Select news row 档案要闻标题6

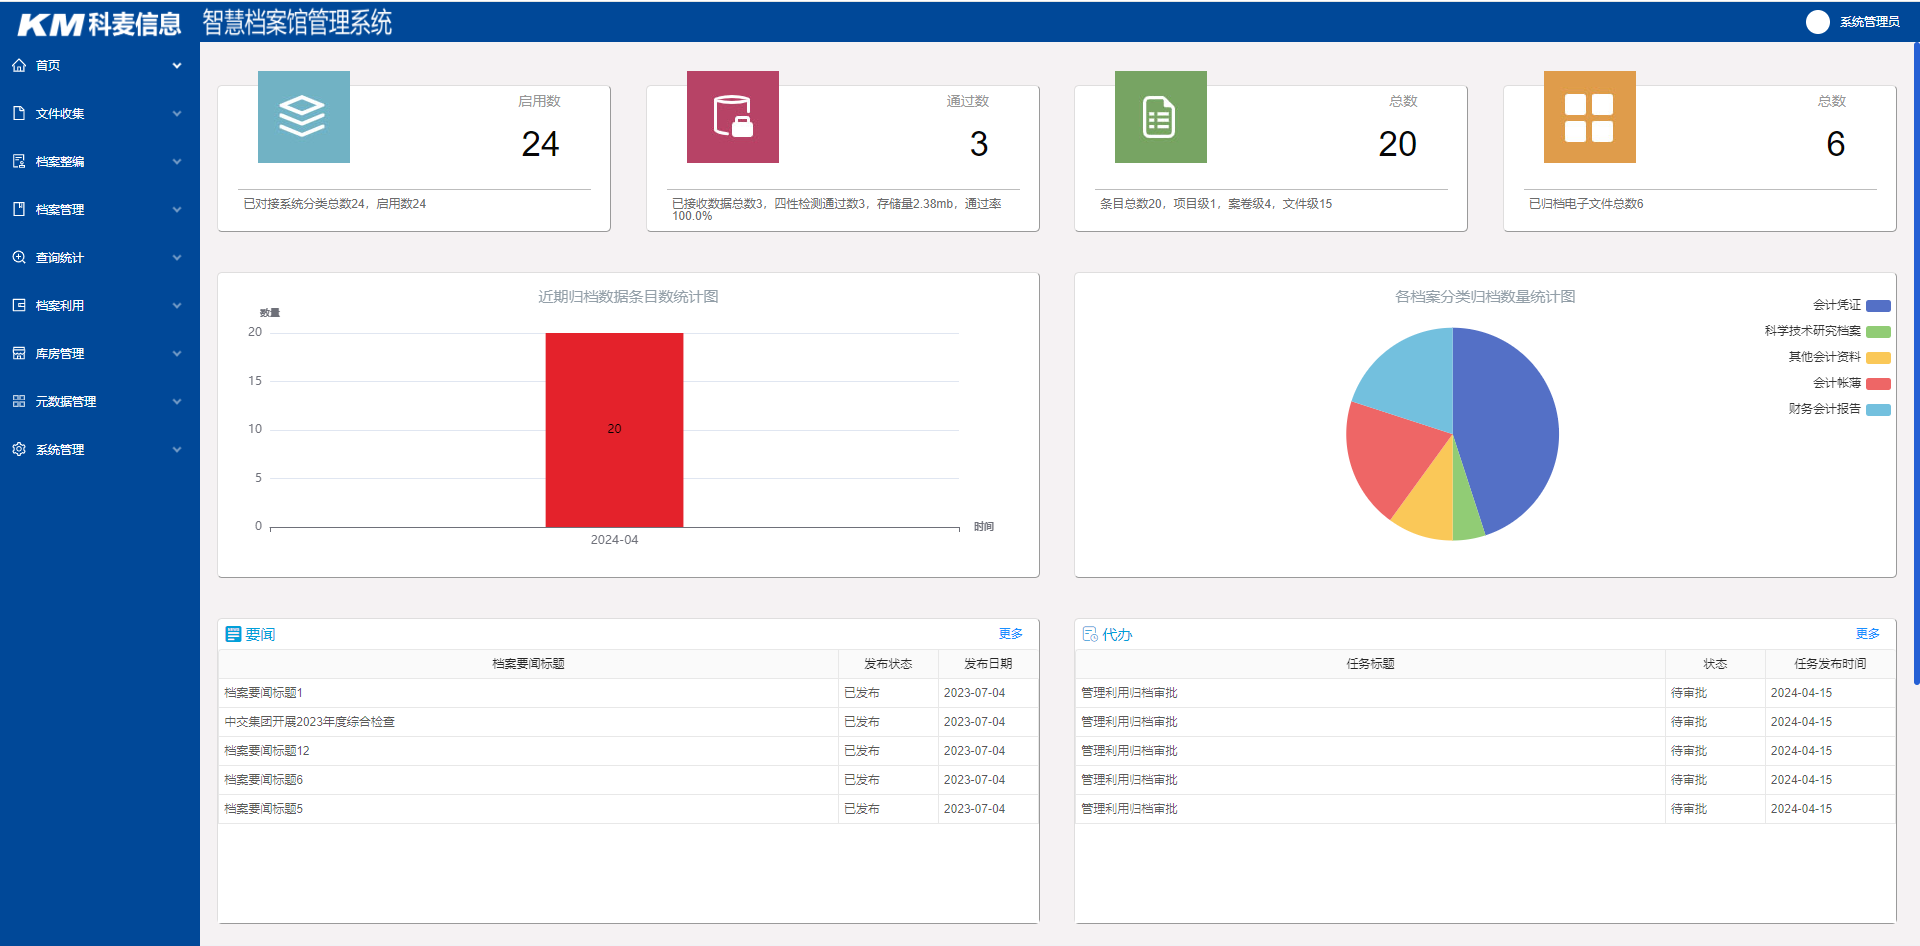click(x=628, y=780)
